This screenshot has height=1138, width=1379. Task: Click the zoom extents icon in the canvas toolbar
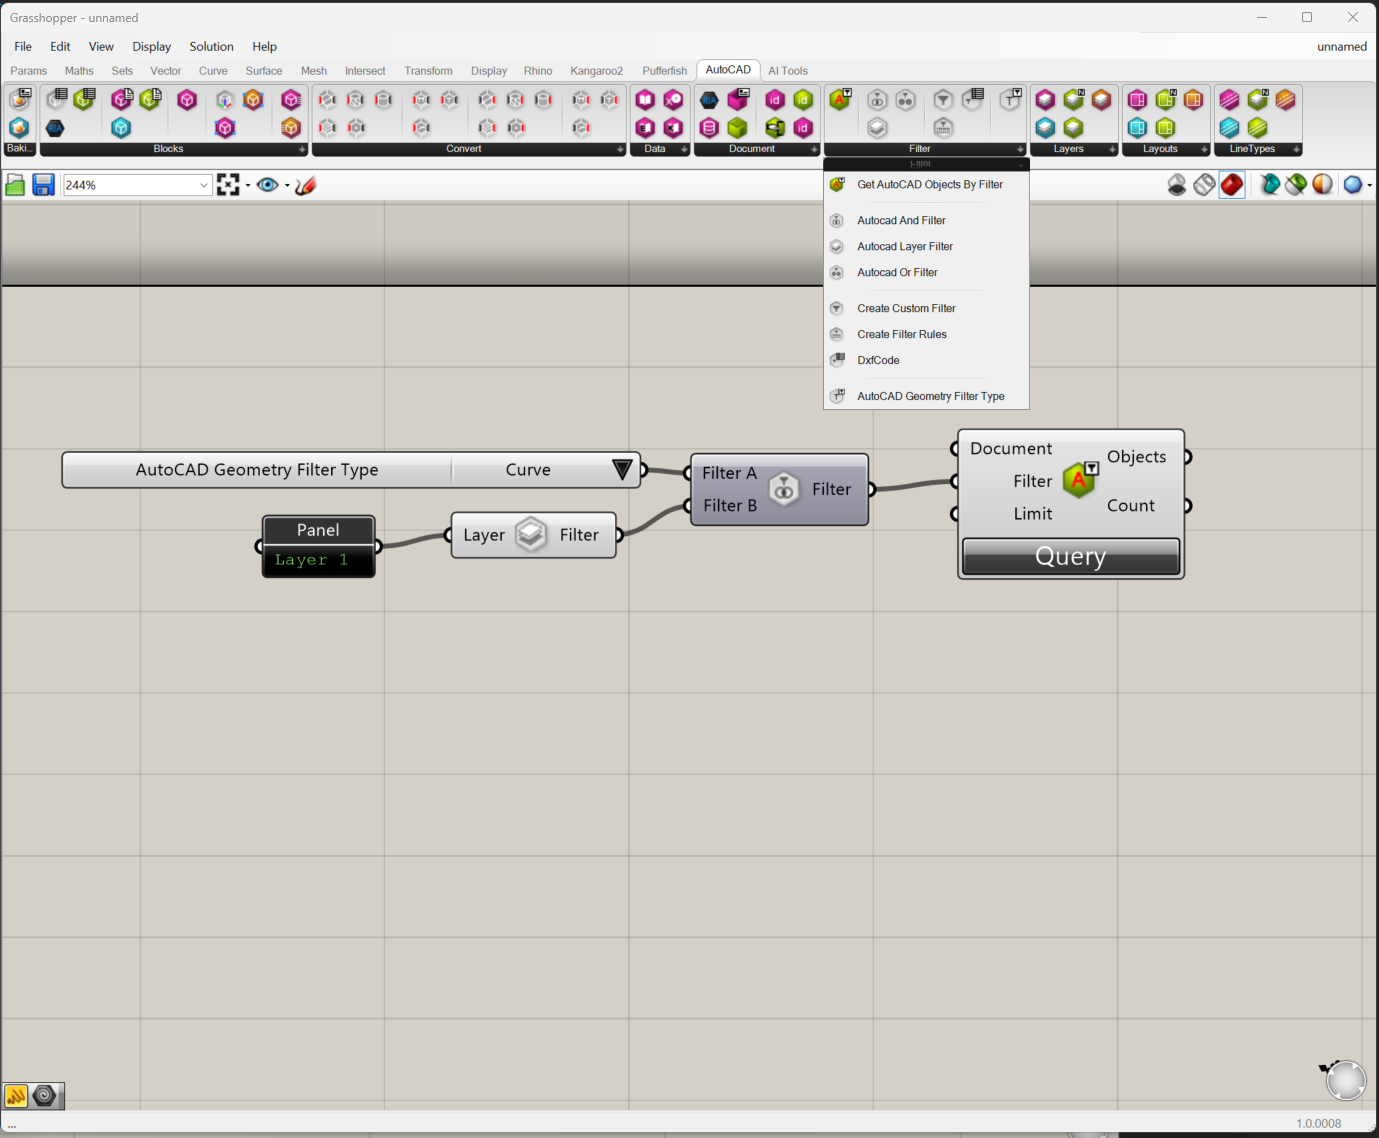point(228,185)
